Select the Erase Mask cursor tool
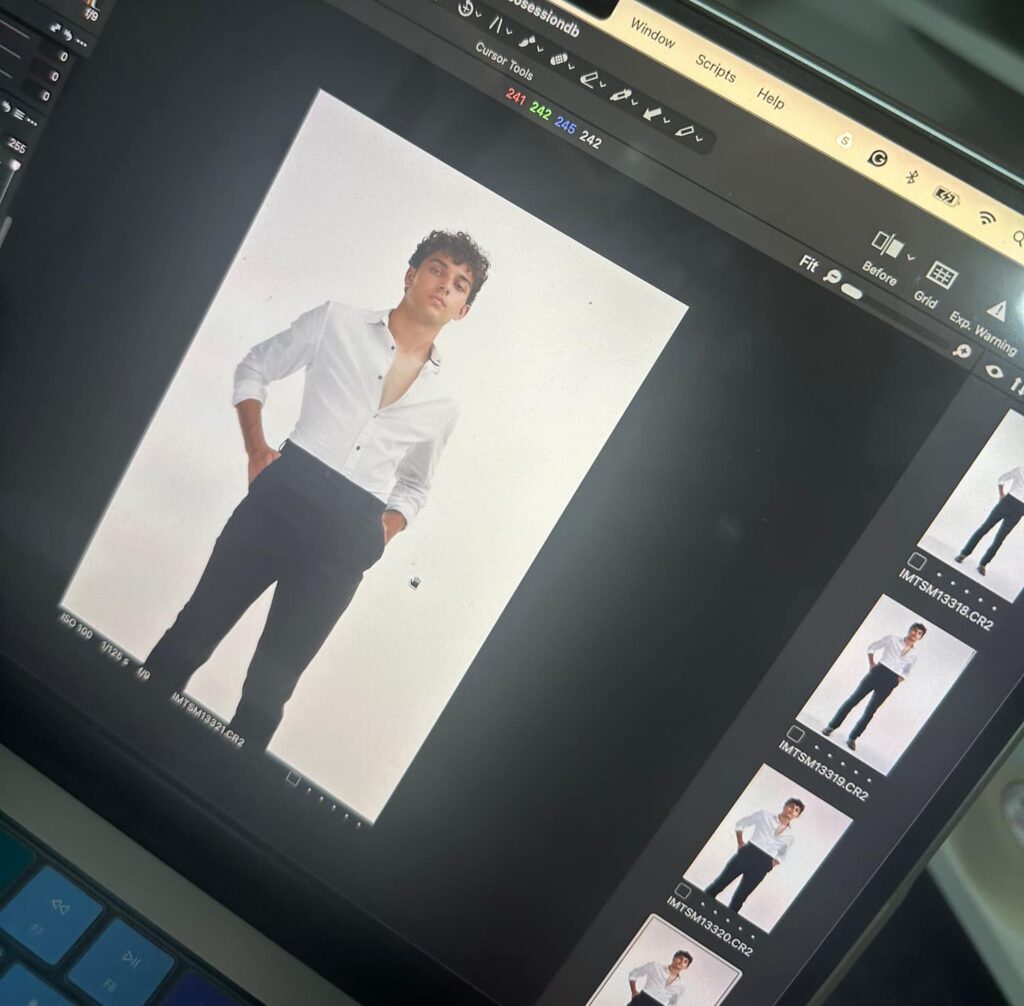 tap(558, 59)
